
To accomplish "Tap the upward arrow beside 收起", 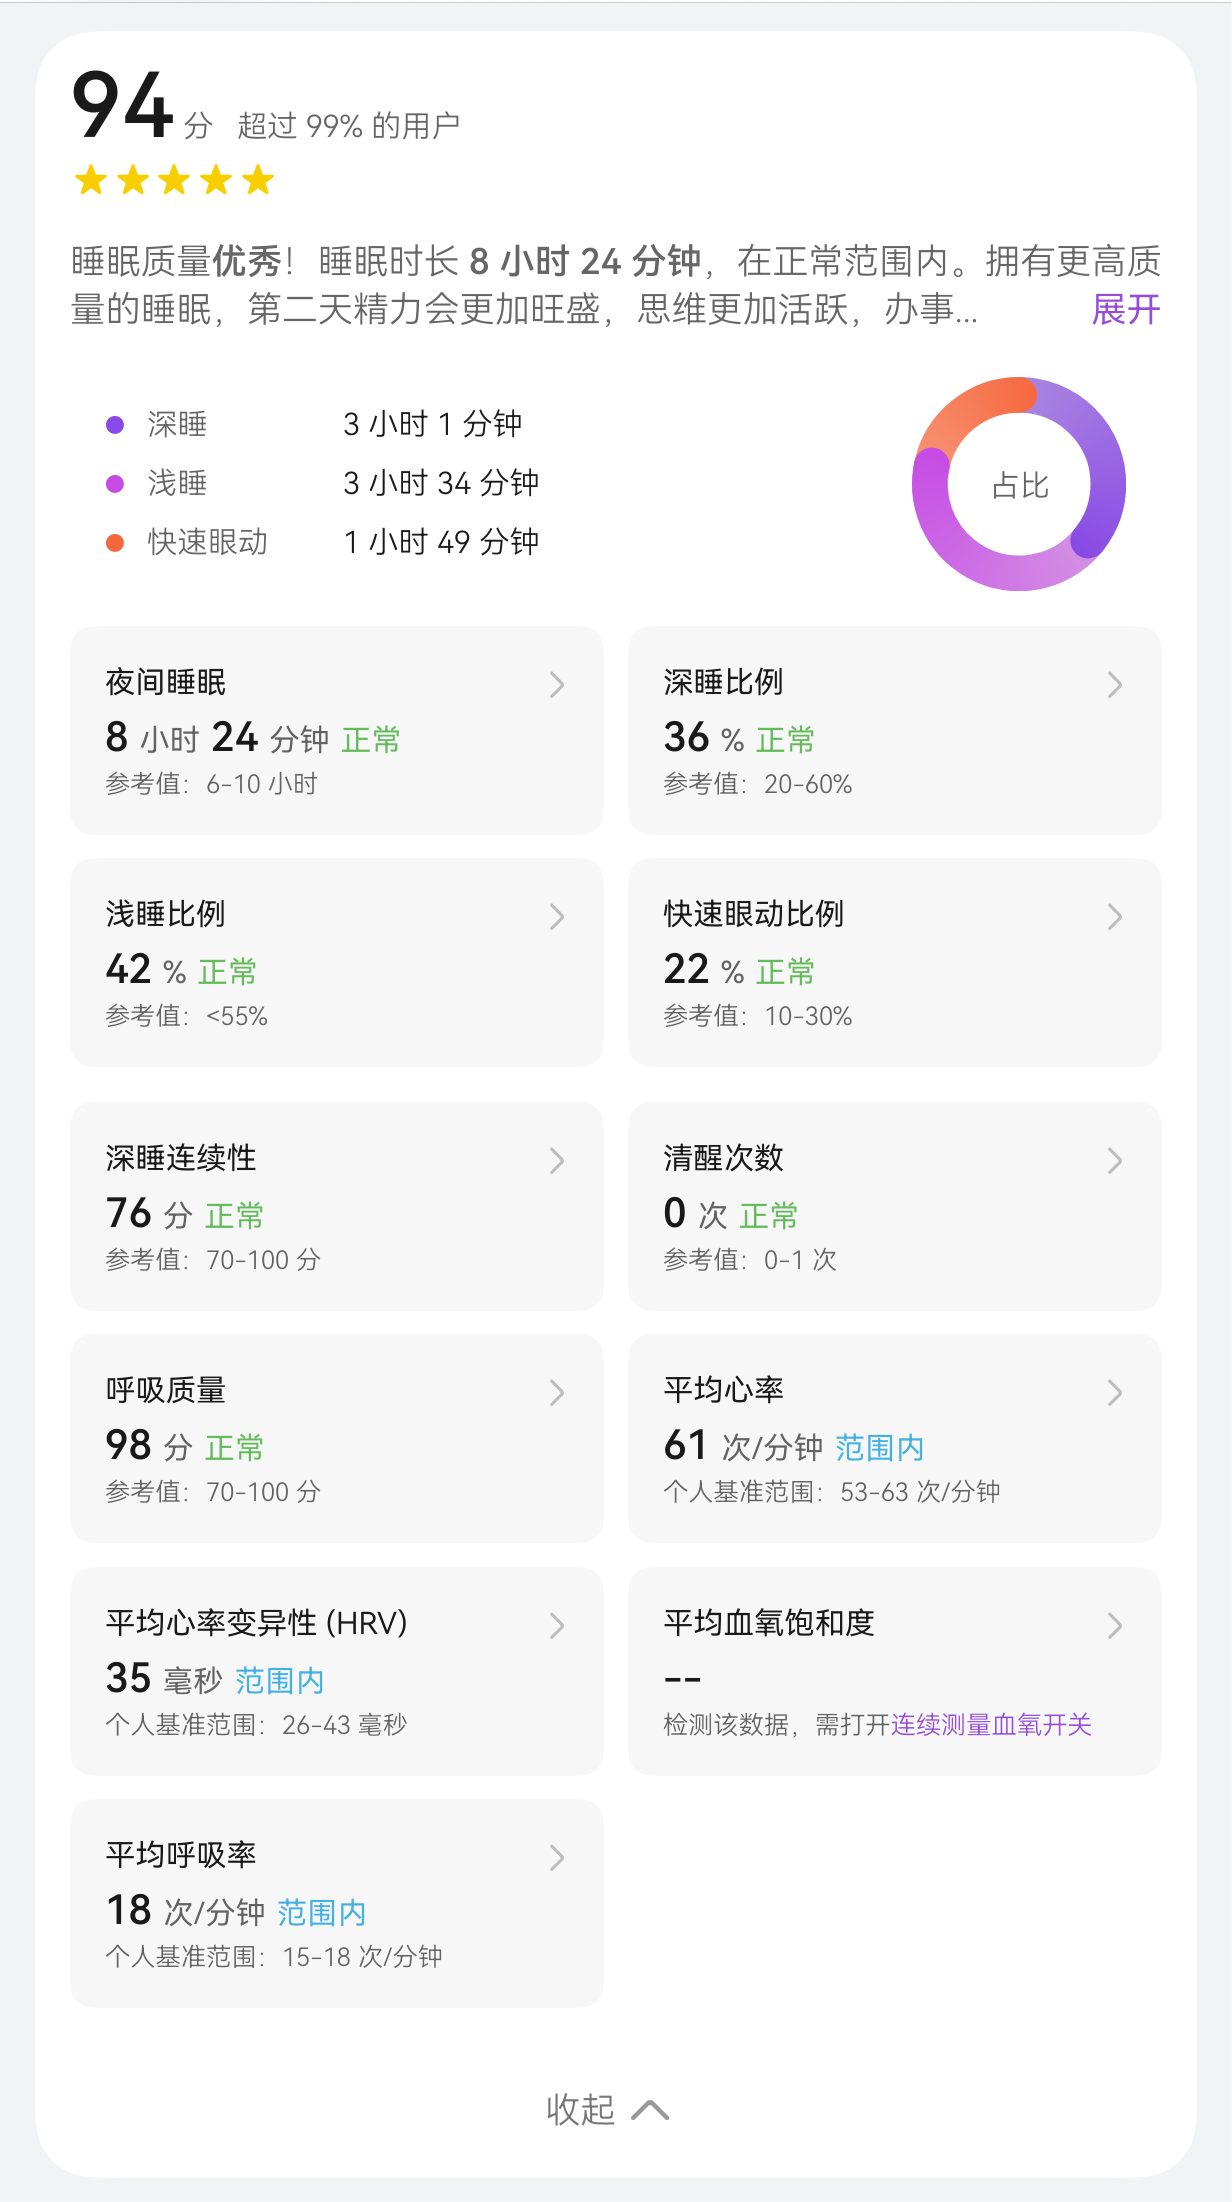I will (x=650, y=2110).
